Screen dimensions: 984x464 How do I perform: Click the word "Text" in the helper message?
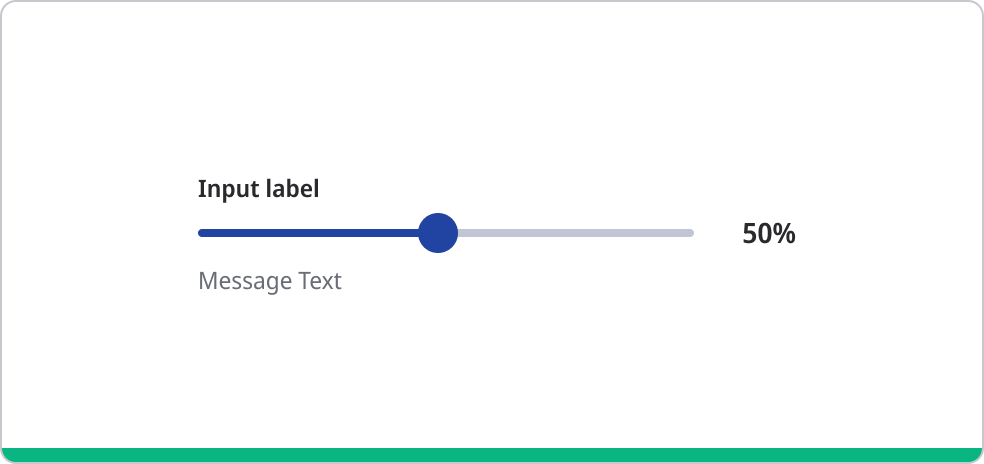pyautogui.click(x=320, y=281)
